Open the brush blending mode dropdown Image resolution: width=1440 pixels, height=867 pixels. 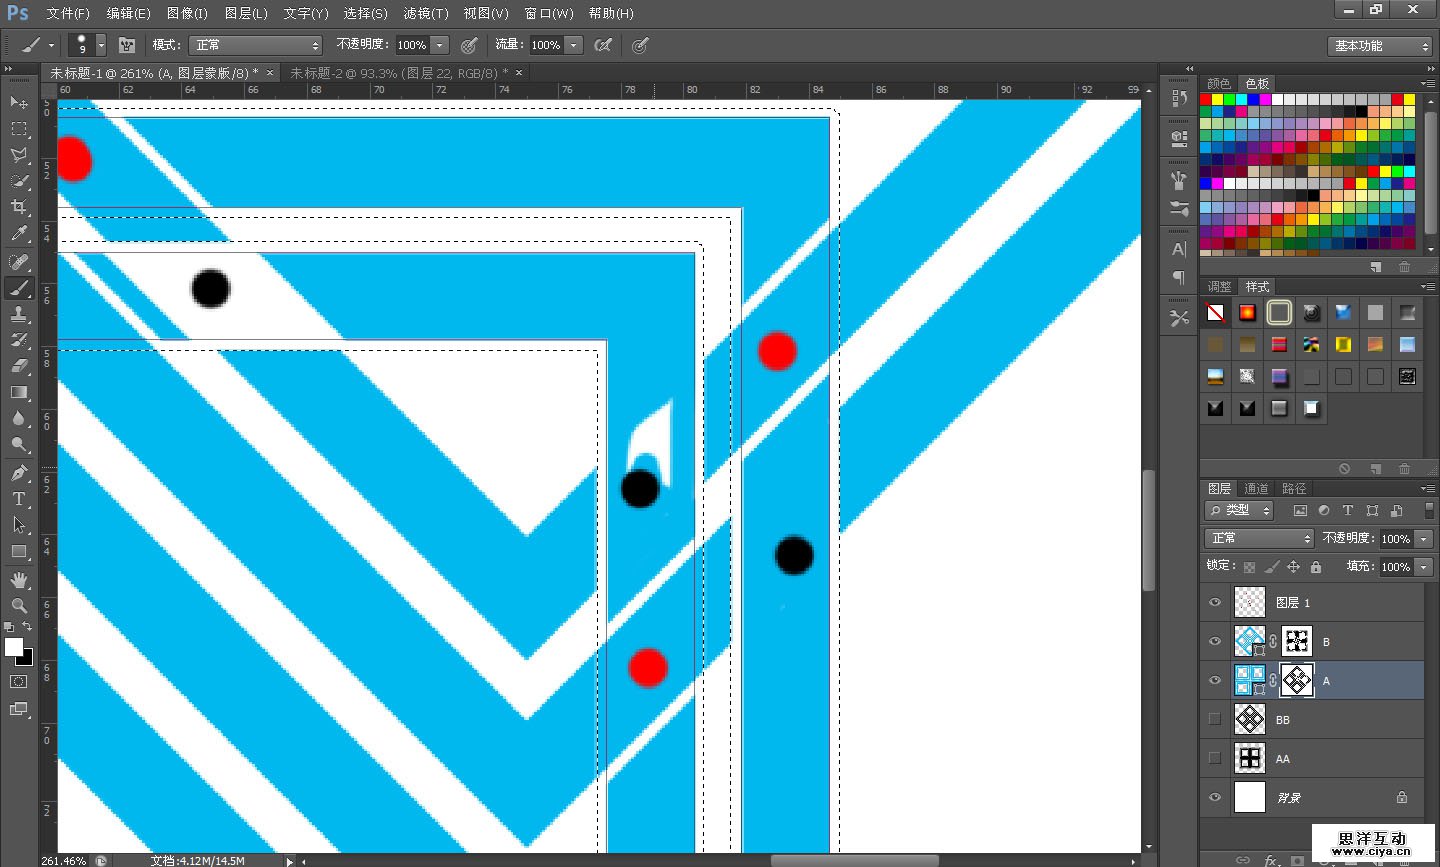257,45
